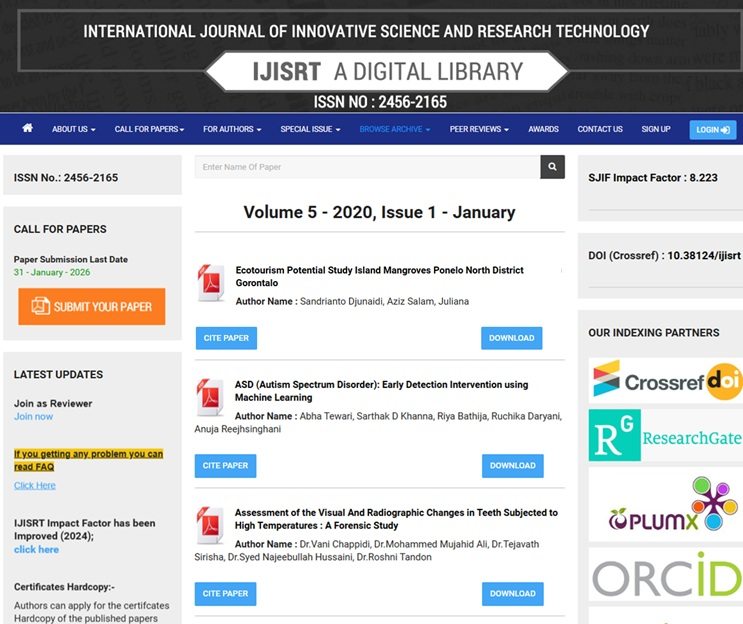This screenshot has height=624, width=743.
Task: Open the Contact Us menu item
Action: [600, 130]
